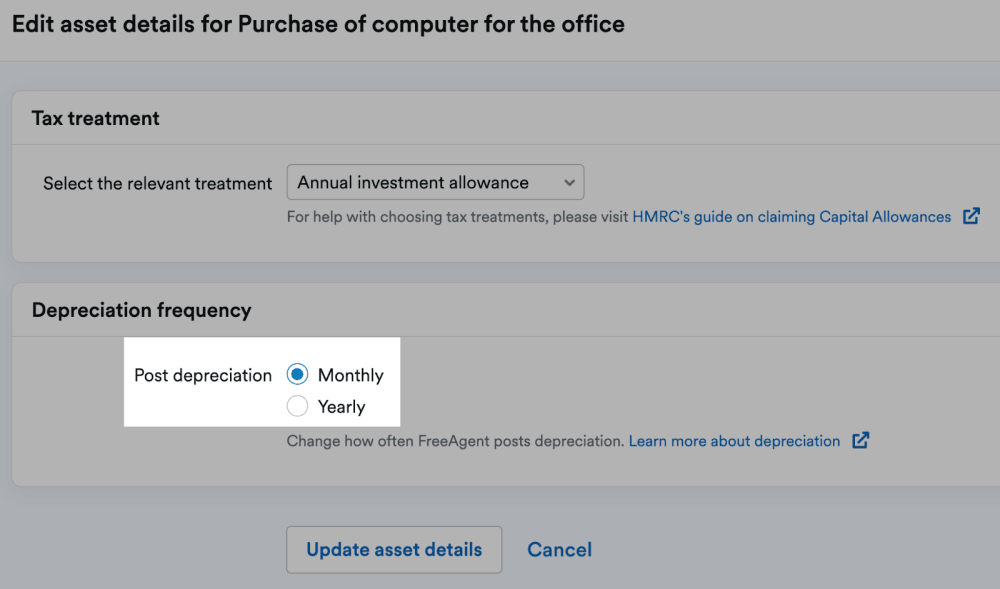Click external link icon beside HMRC's guide
The height and width of the screenshot is (589, 1000).
tap(971, 216)
